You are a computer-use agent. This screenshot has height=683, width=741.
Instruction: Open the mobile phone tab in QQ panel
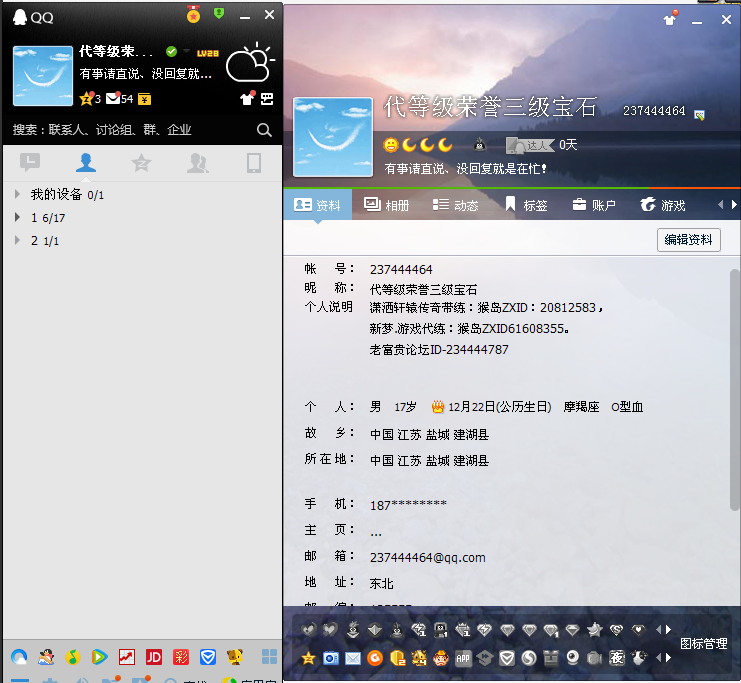pos(254,163)
